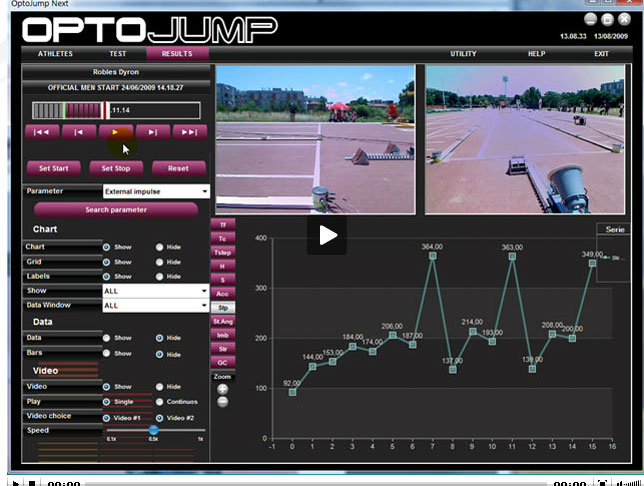This screenshot has width=644, height=486.
Task: Step back one frame in the video
Action: [79, 132]
